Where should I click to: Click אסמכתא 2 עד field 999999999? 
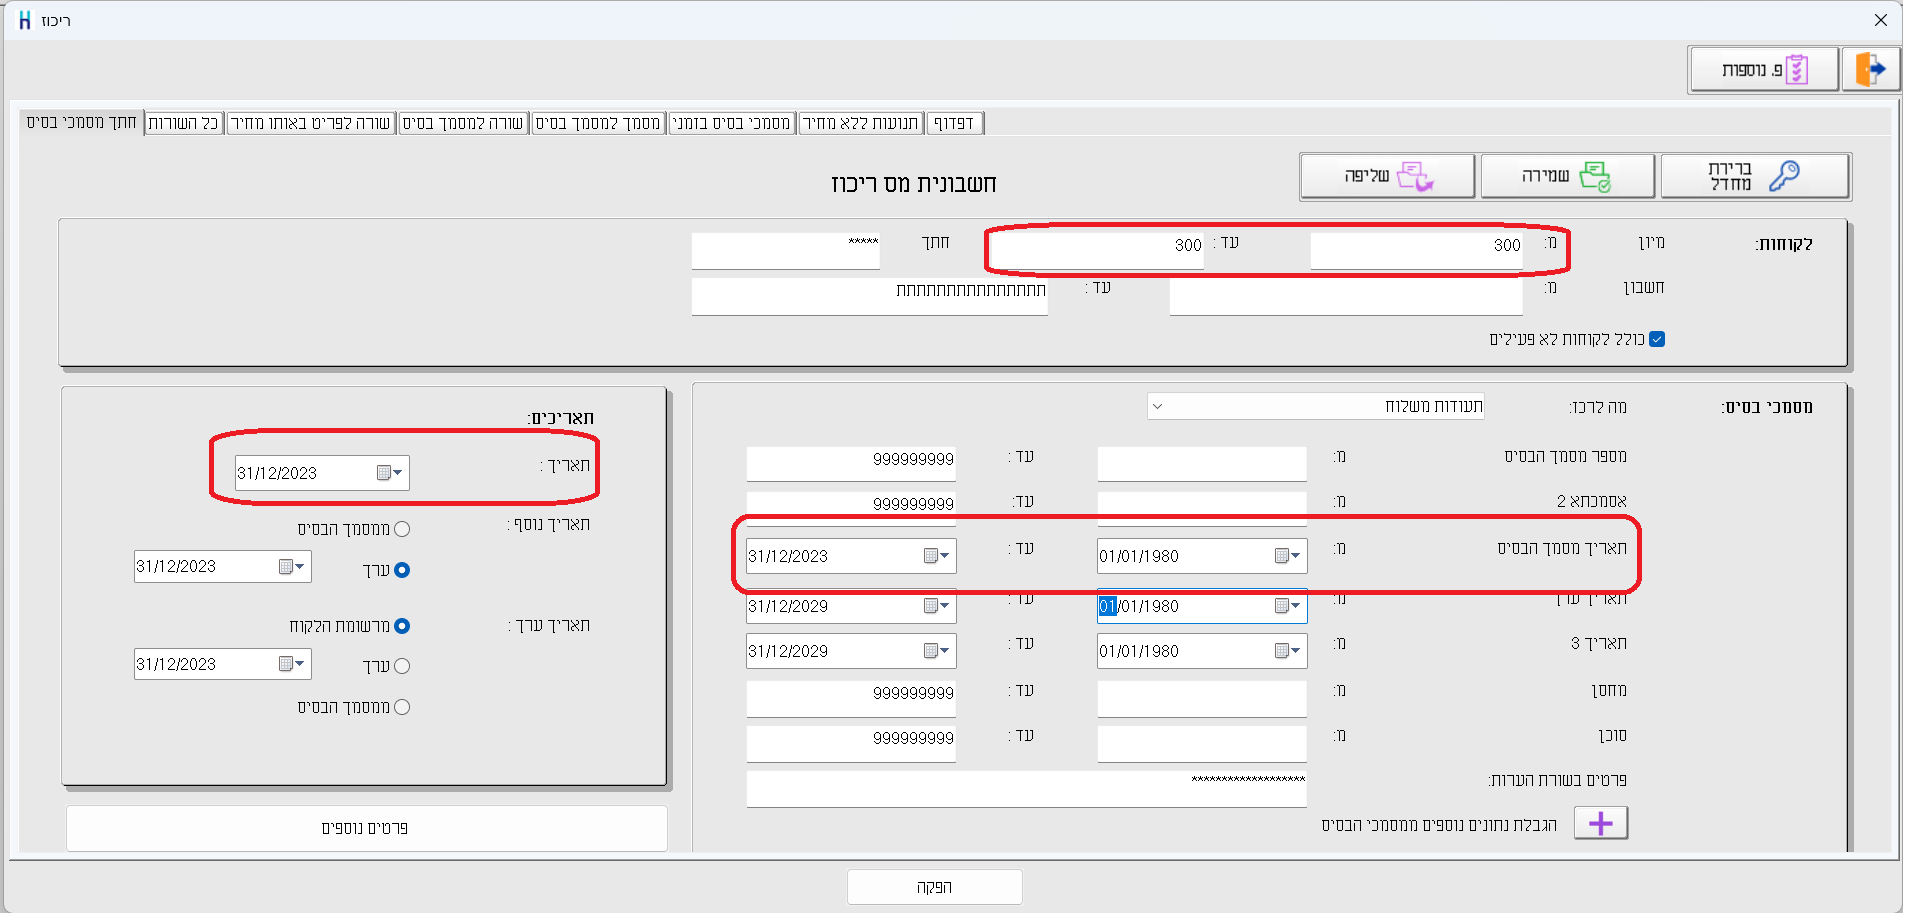point(851,507)
